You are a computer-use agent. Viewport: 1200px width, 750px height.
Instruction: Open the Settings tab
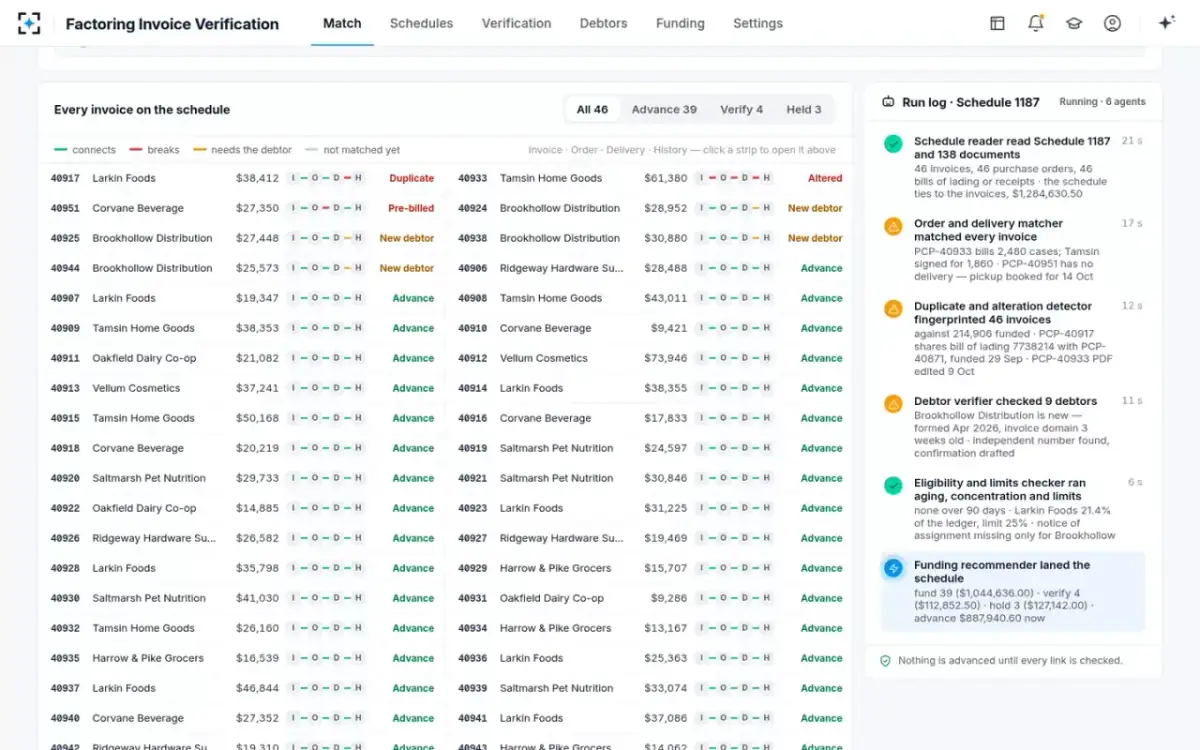758,23
